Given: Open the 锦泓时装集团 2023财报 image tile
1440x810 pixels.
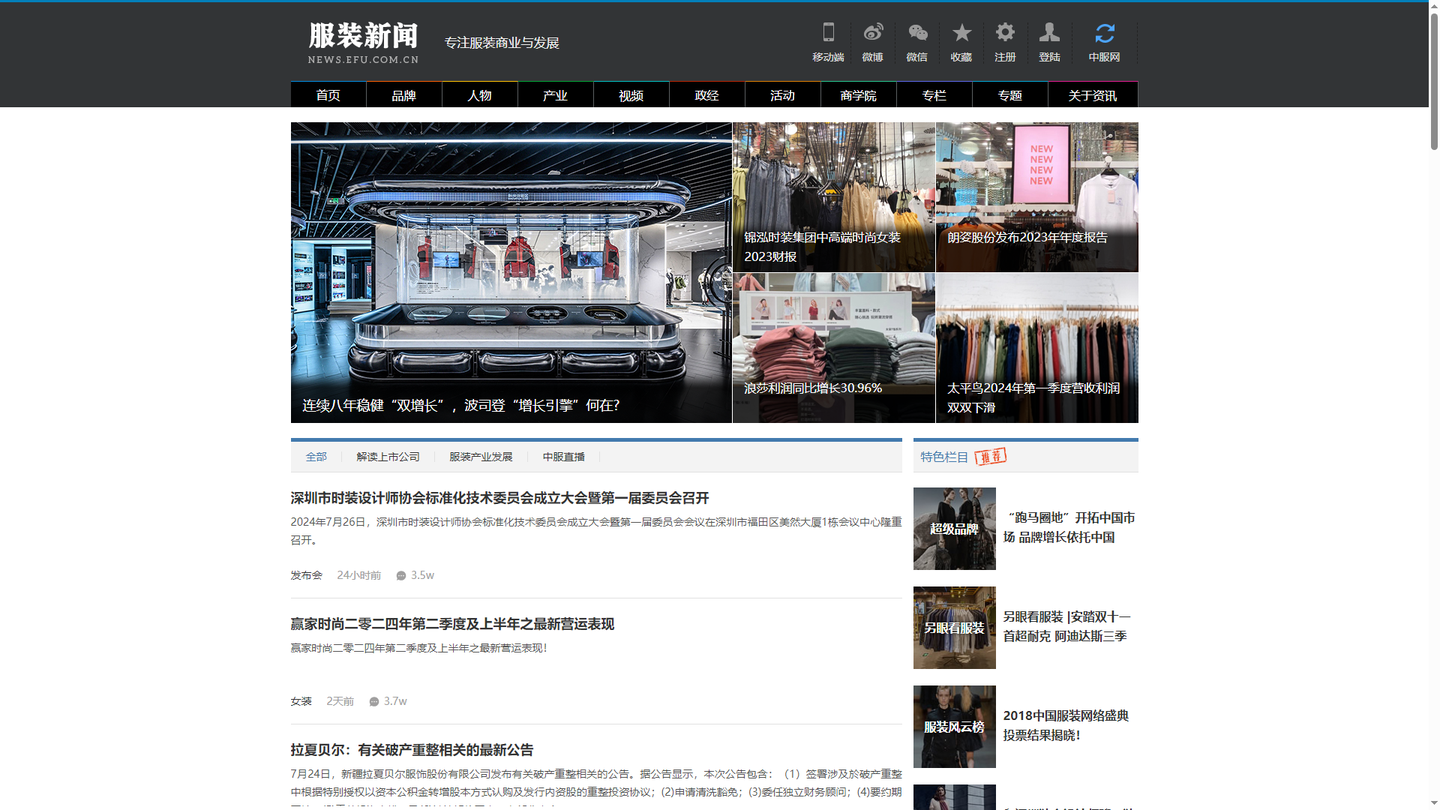Looking at the screenshot, I should [x=834, y=197].
